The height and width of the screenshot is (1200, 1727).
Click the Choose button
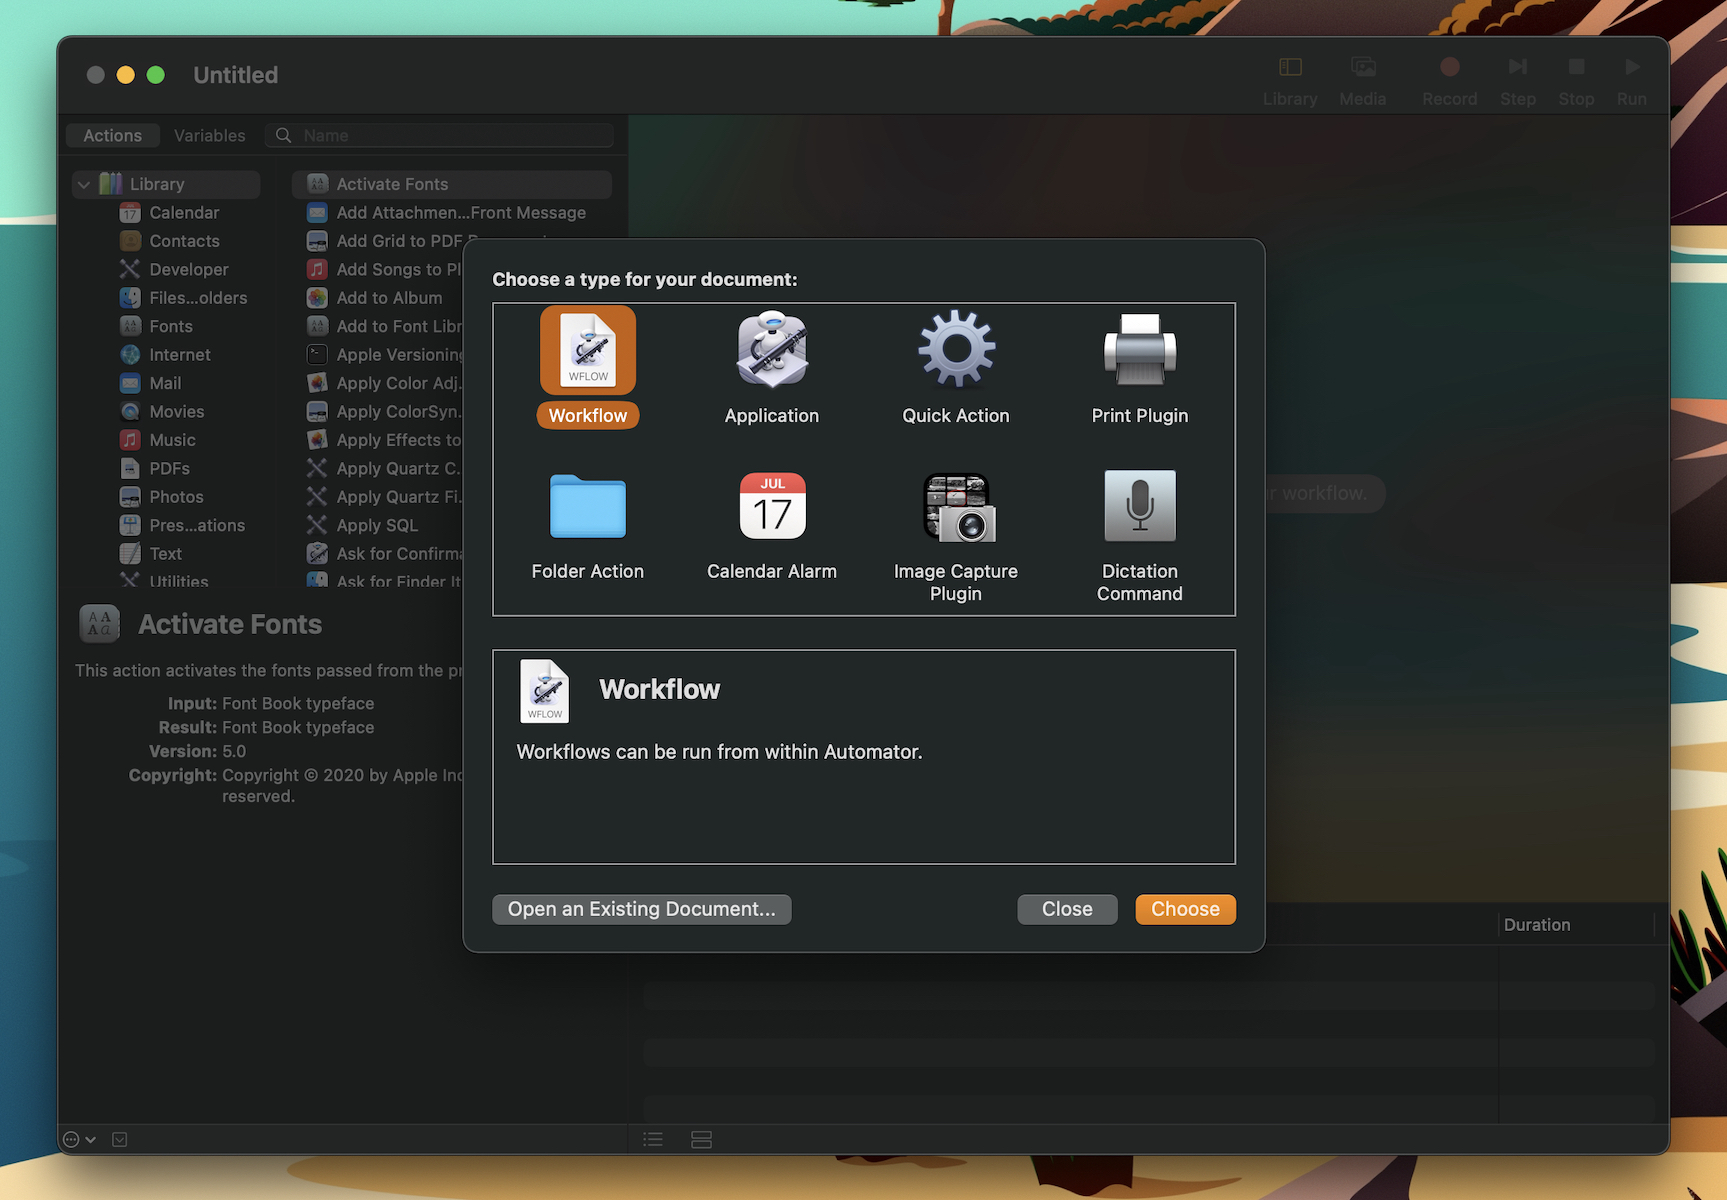tap(1185, 909)
